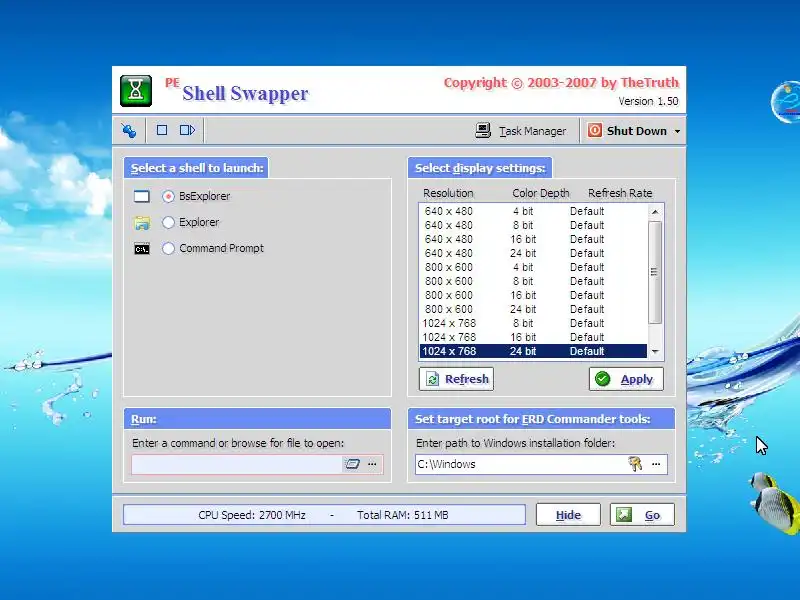Select the Explorer shell radio button
Screen dimensions: 800x600
tap(168, 222)
